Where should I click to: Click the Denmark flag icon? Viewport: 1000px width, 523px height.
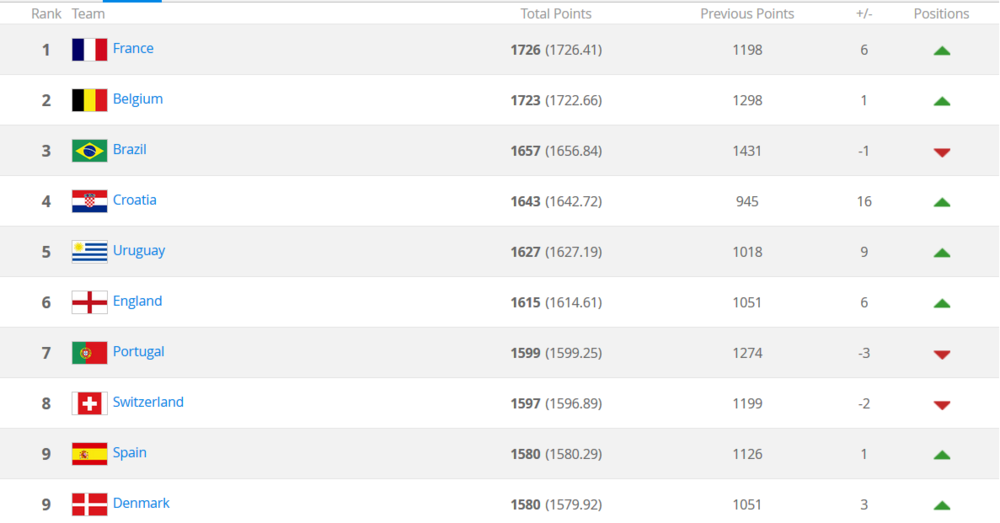89,504
